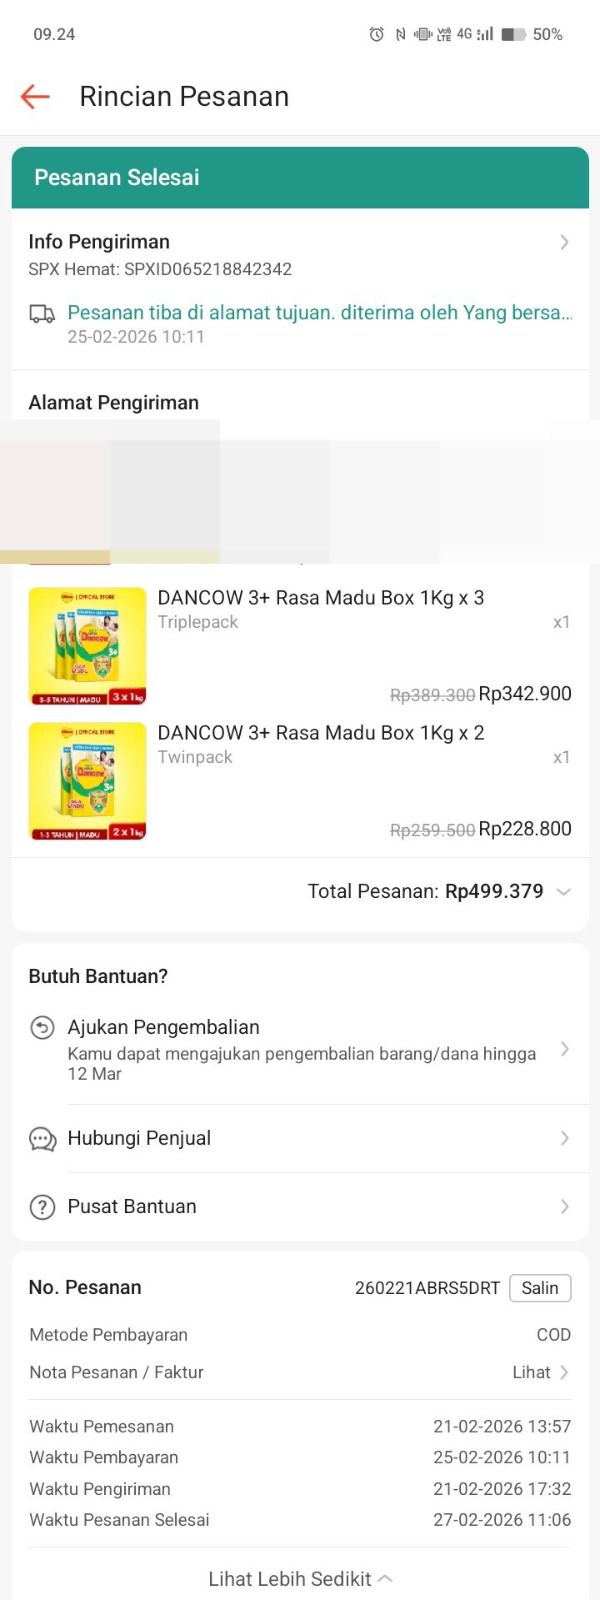Tap the NFC icon in status bar
600x1600 pixels.
pos(400,34)
